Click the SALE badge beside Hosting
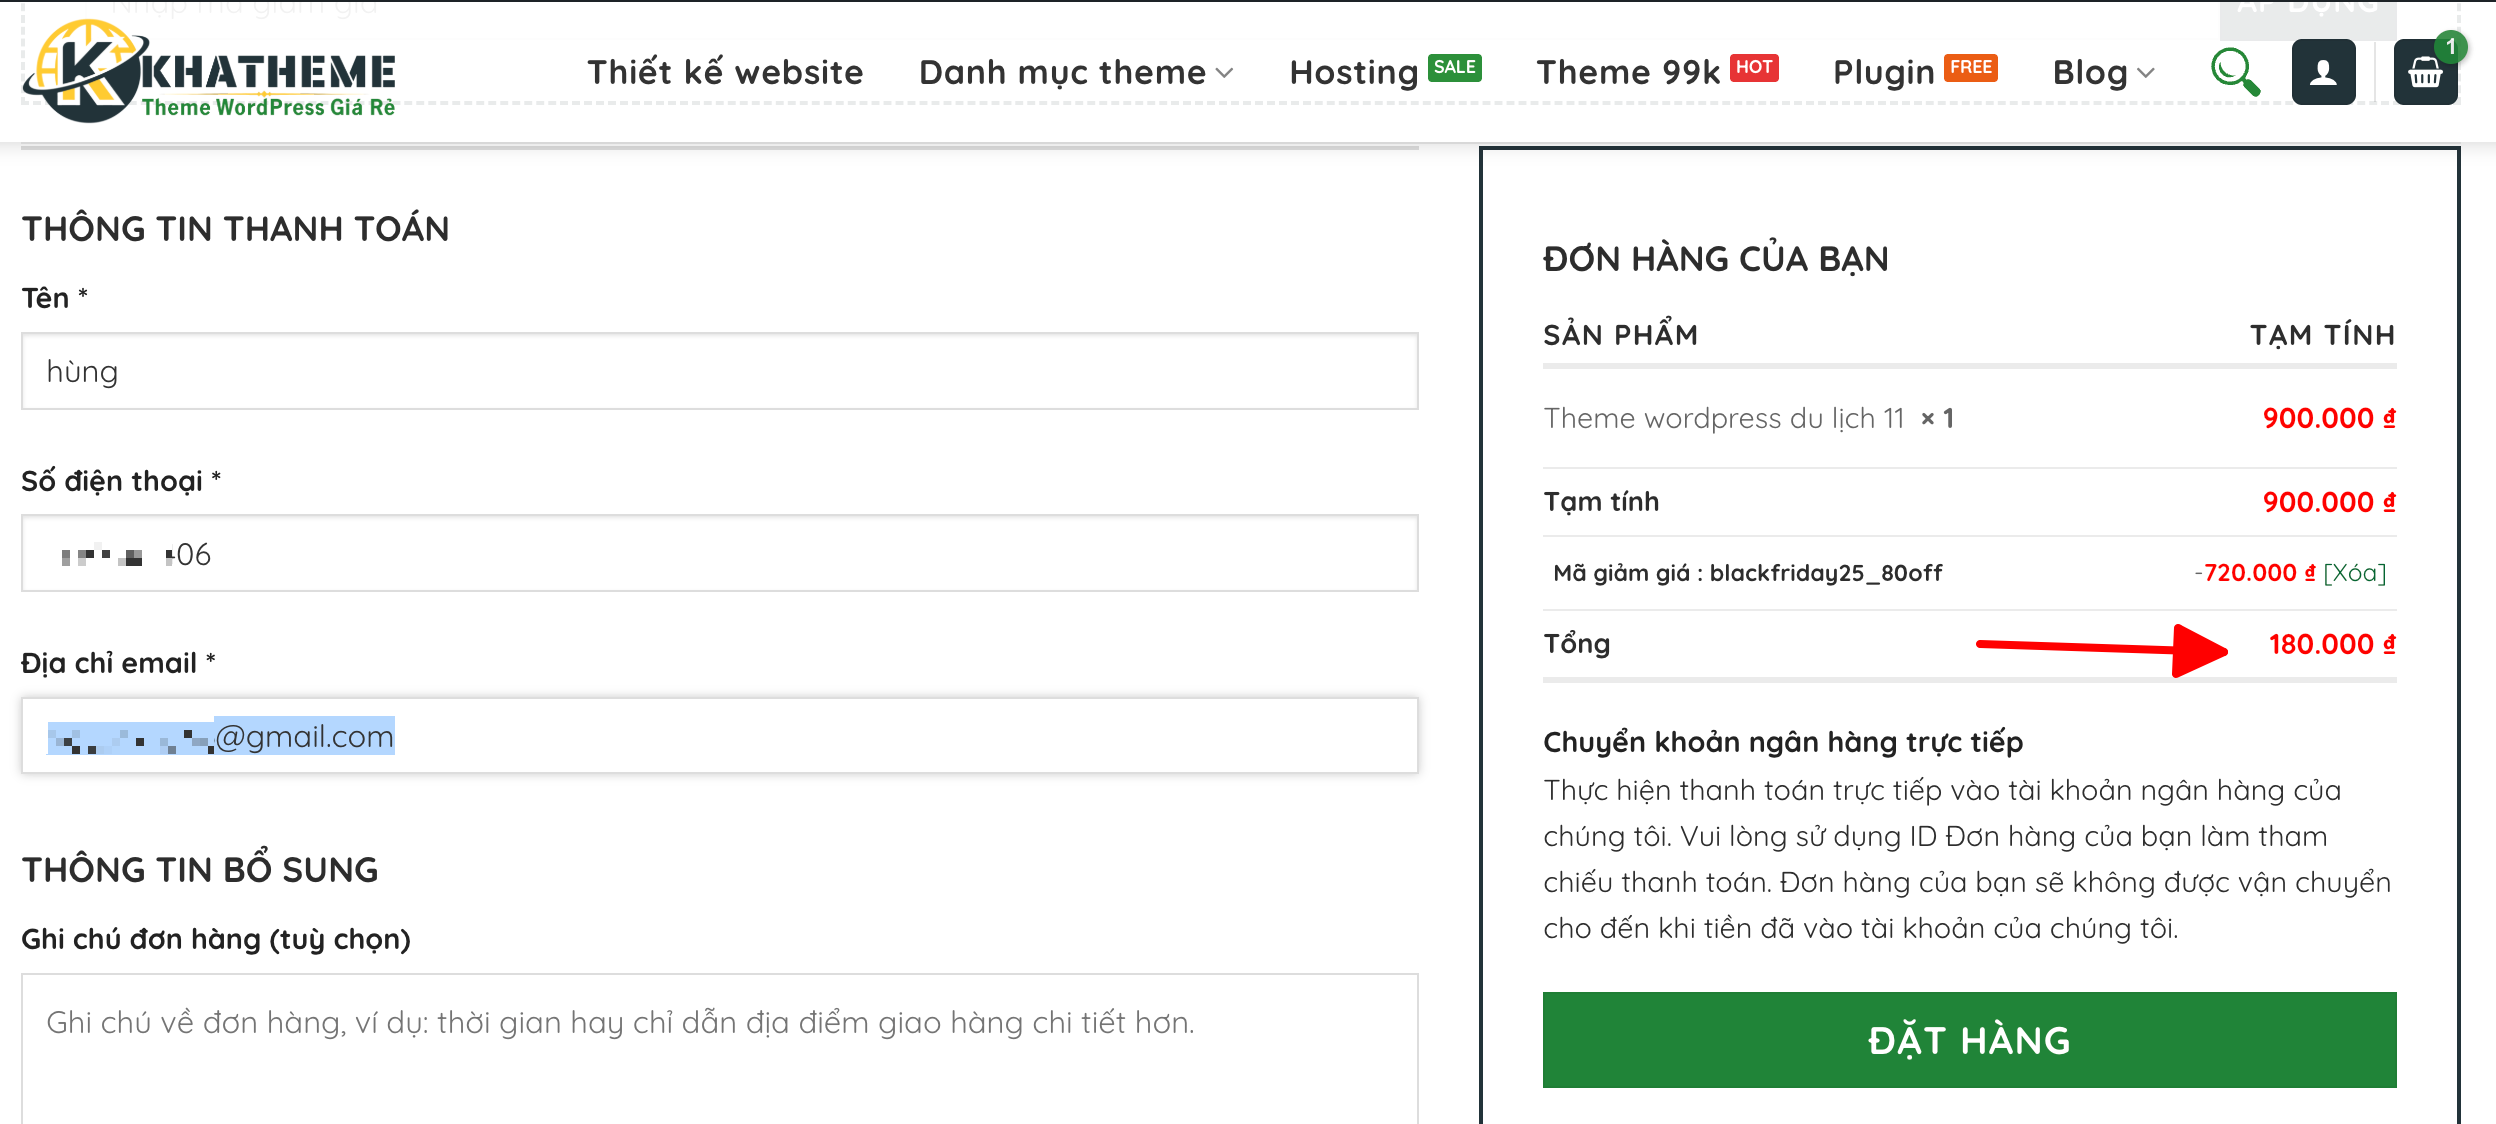 click(x=1454, y=67)
